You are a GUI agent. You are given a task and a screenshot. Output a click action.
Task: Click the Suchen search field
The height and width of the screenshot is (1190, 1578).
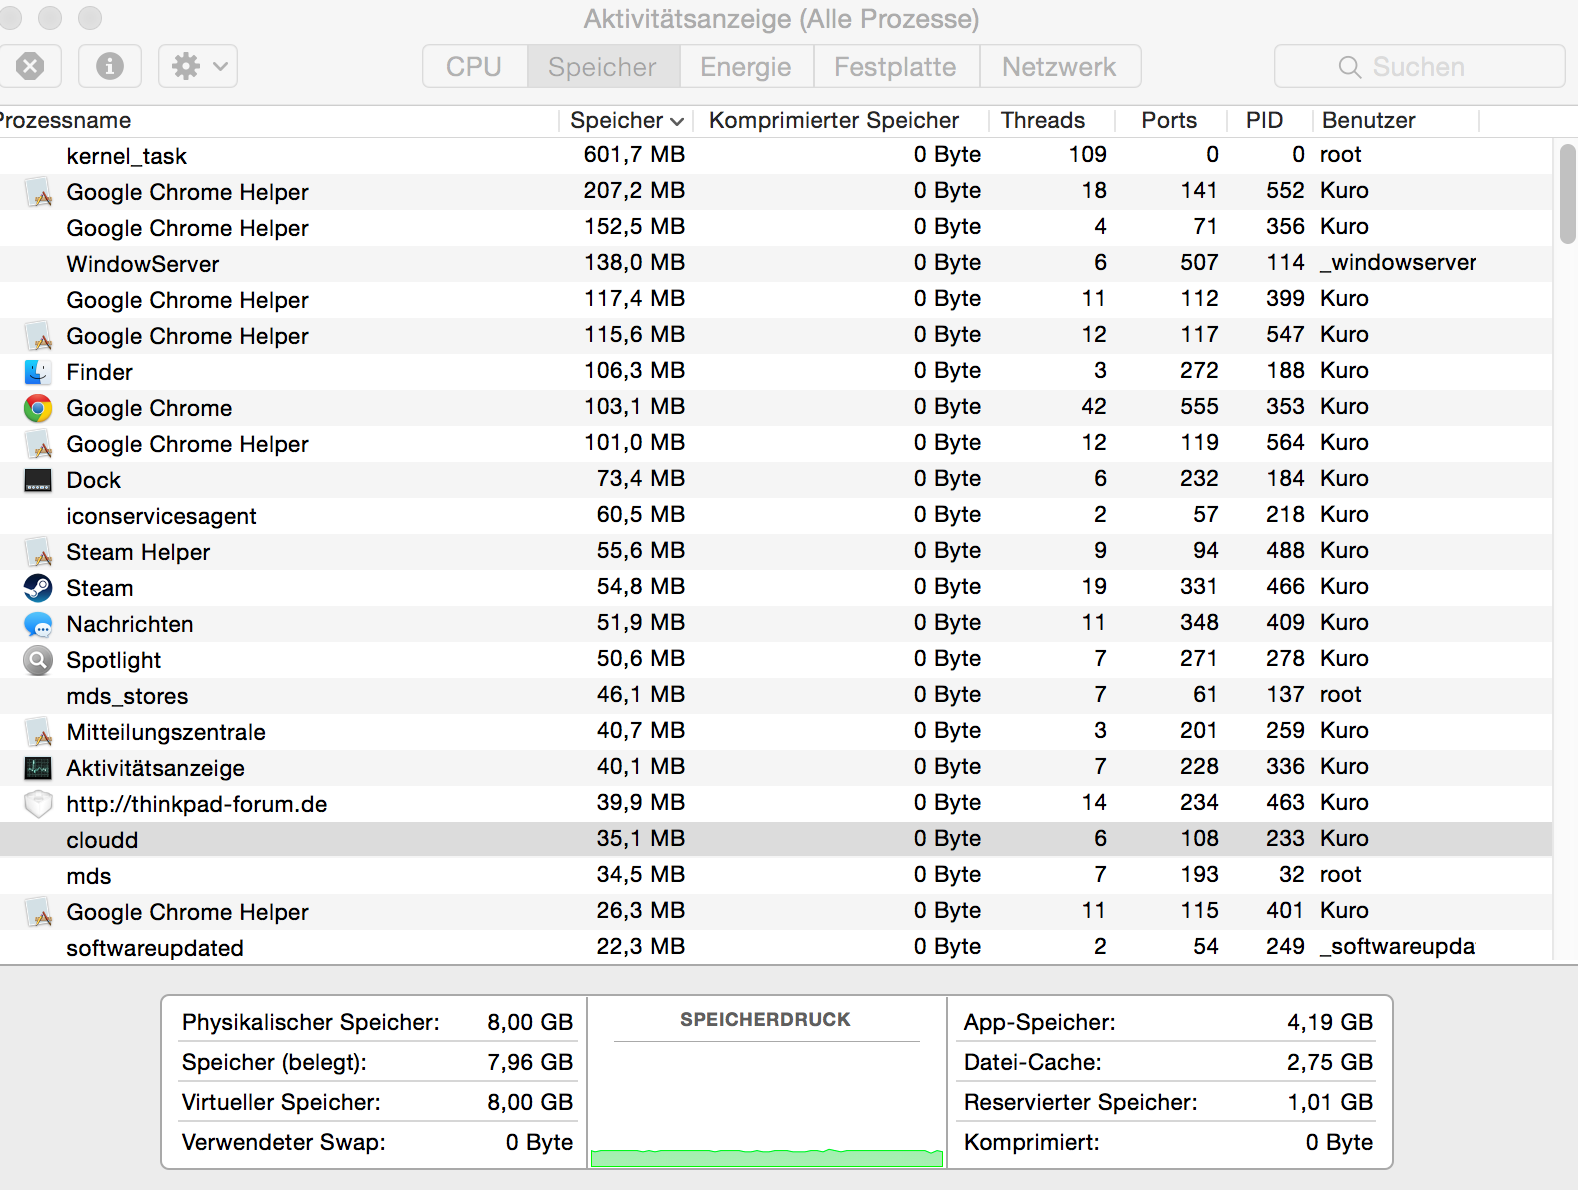(x=1419, y=66)
